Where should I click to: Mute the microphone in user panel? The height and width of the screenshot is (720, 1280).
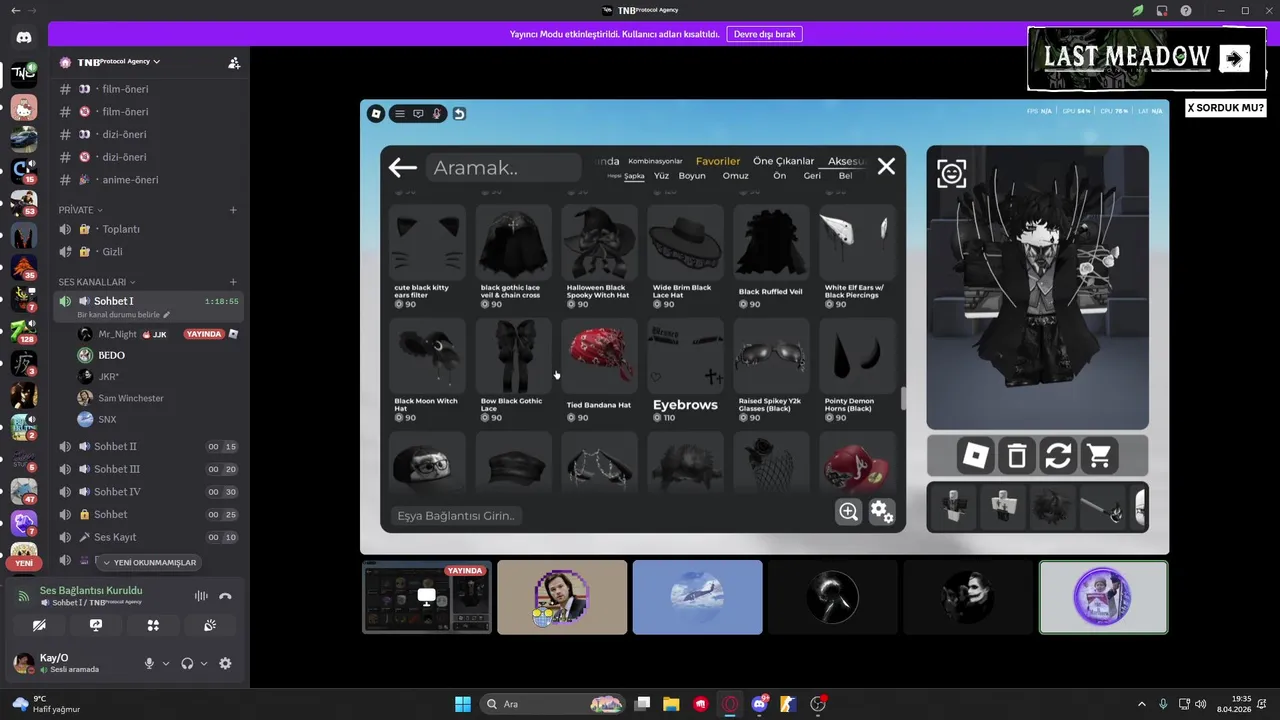tap(149, 663)
